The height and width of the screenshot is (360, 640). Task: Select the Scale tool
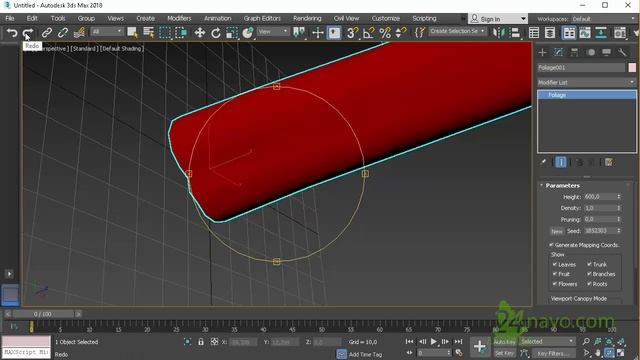(x=231, y=33)
